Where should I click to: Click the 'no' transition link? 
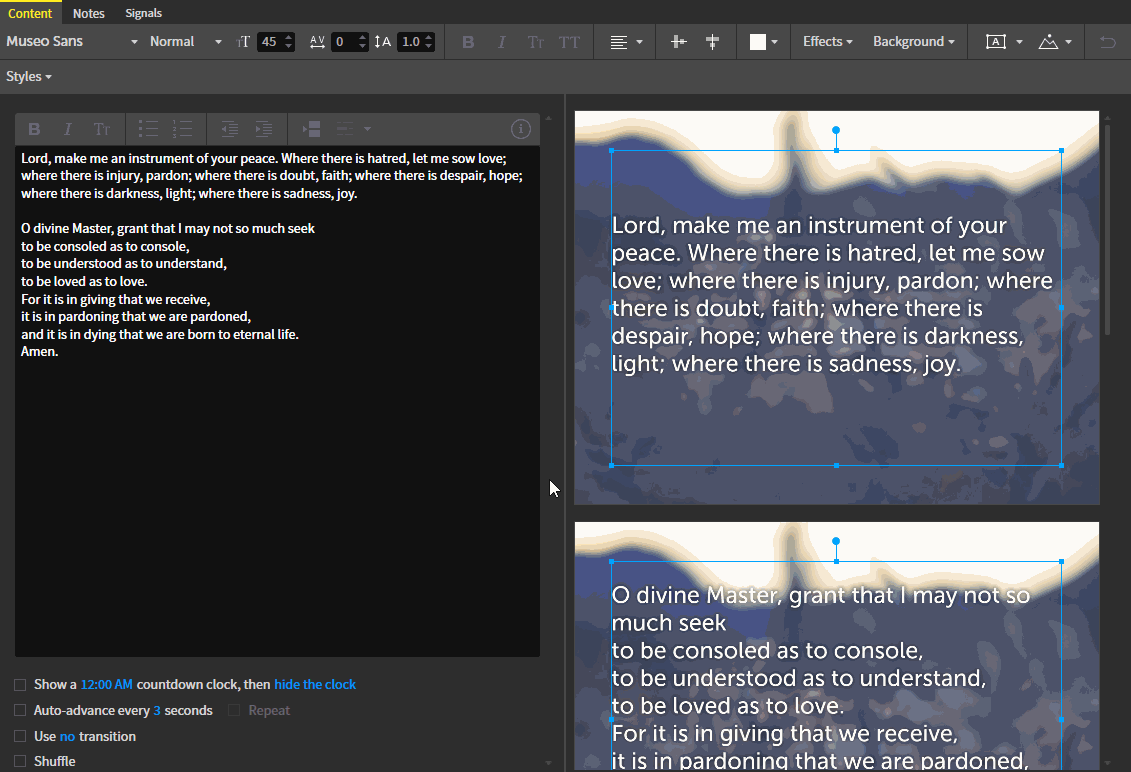coord(67,737)
